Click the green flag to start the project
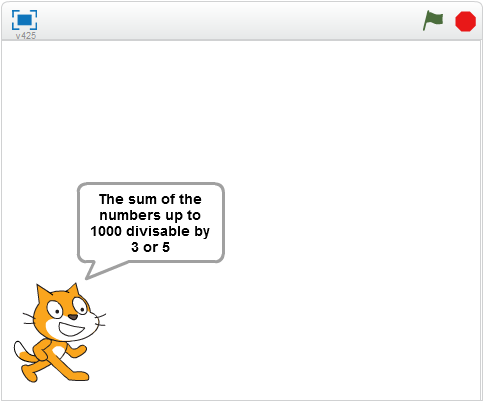This screenshot has width=484, height=402. pyautogui.click(x=433, y=20)
